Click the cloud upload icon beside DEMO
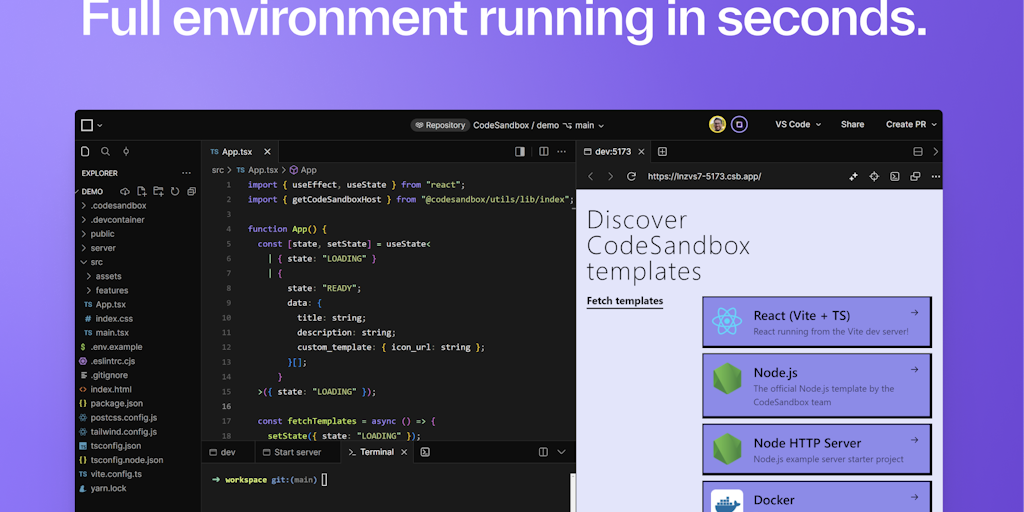The width and height of the screenshot is (1024, 512). [x=125, y=191]
